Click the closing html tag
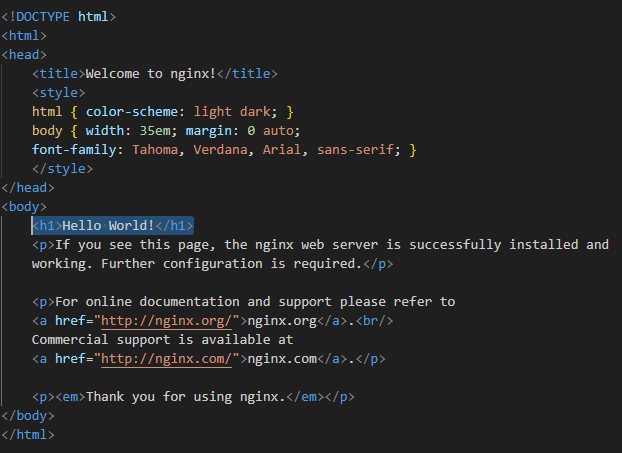 coord(28,435)
